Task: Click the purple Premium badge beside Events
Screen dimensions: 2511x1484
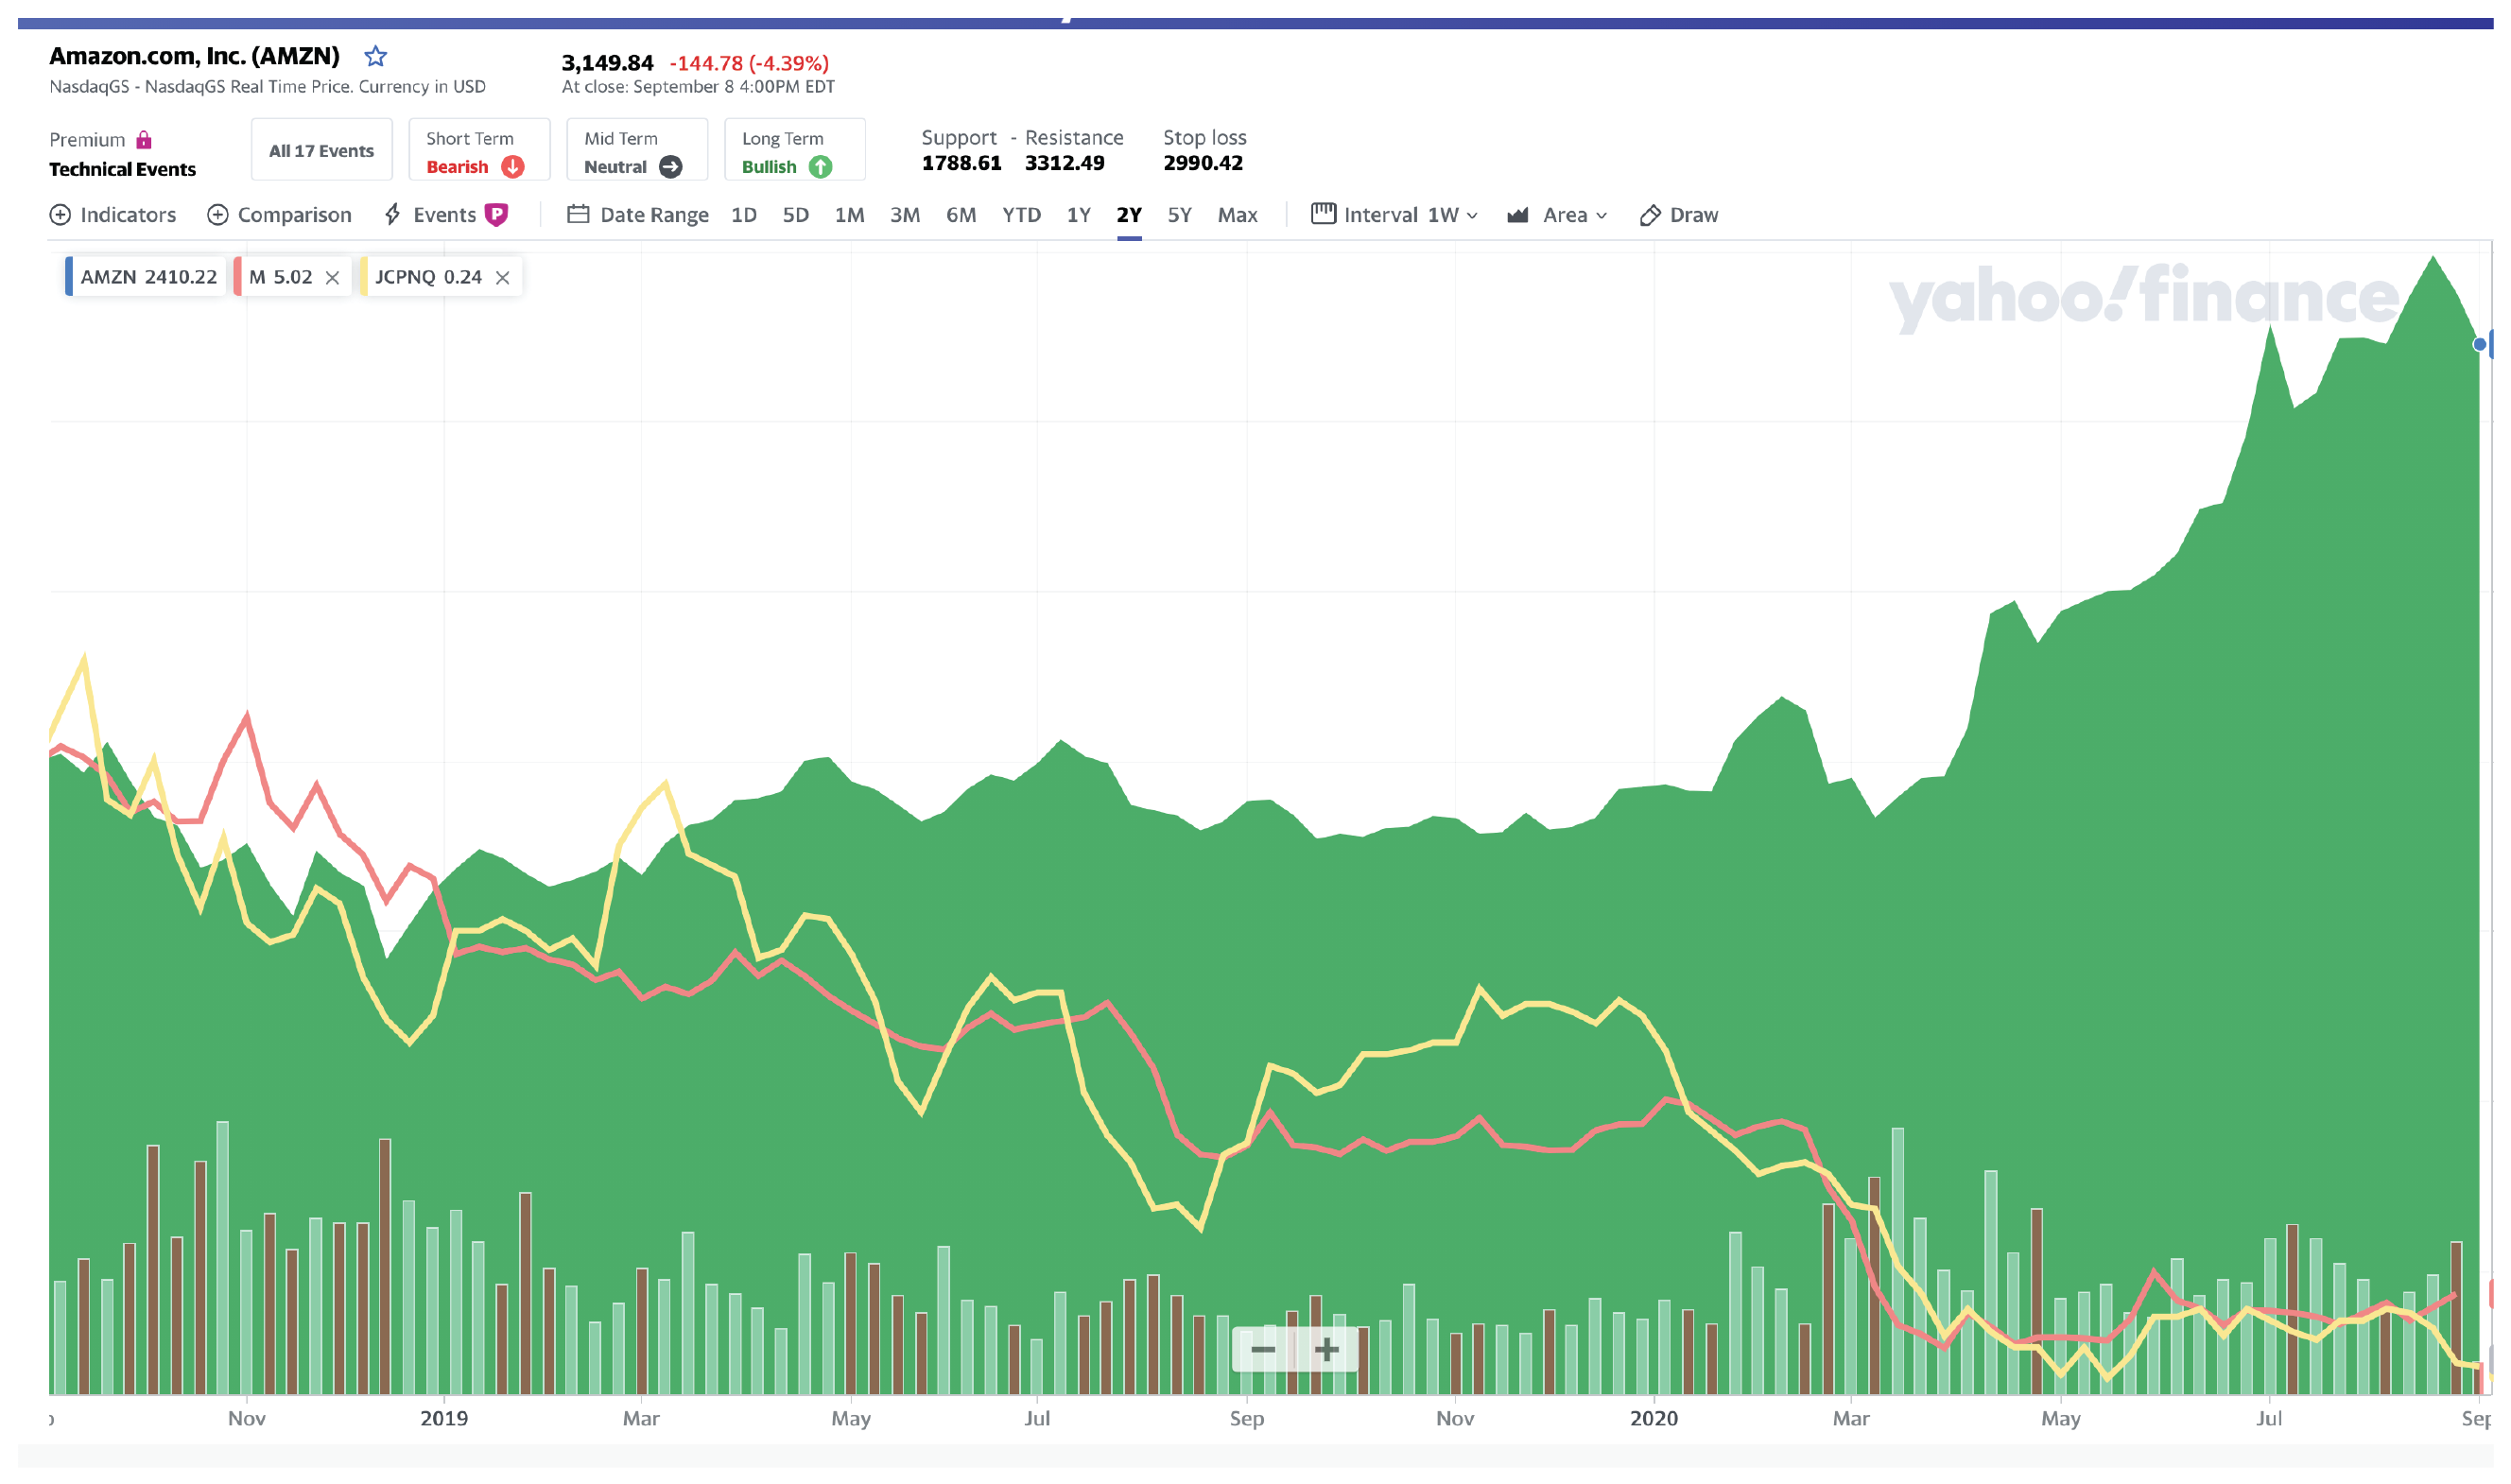Action: click(x=496, y=215)
